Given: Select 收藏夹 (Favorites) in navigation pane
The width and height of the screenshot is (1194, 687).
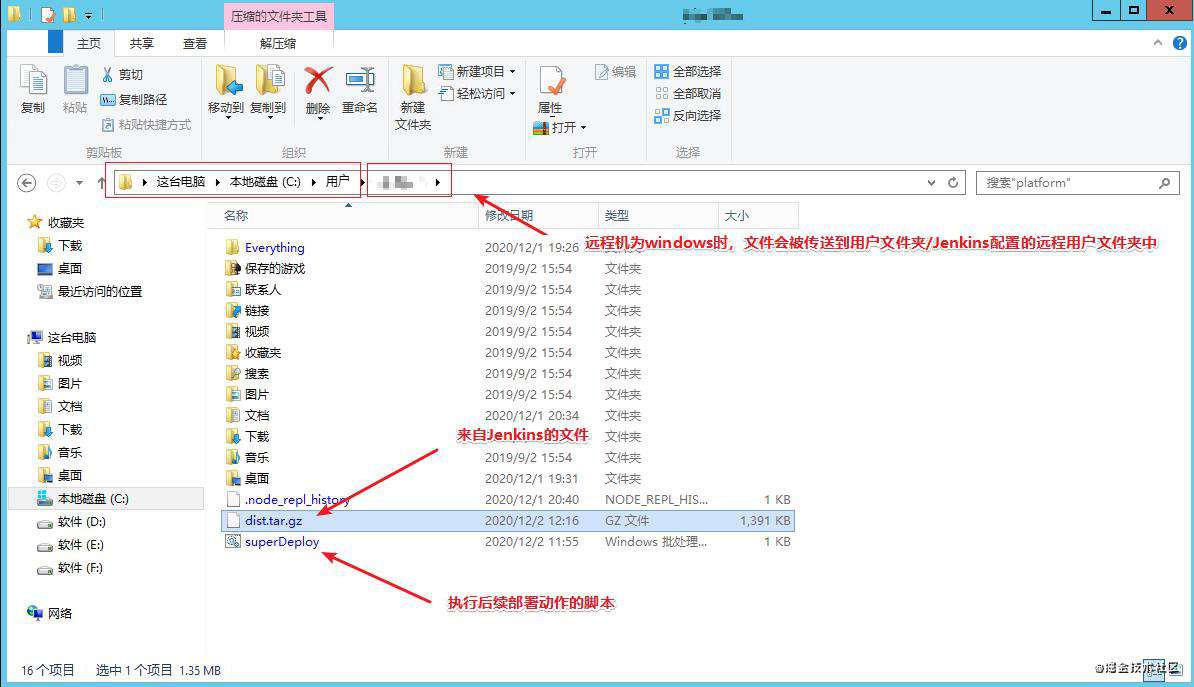Looking at the screenshot, I should 56,222.
